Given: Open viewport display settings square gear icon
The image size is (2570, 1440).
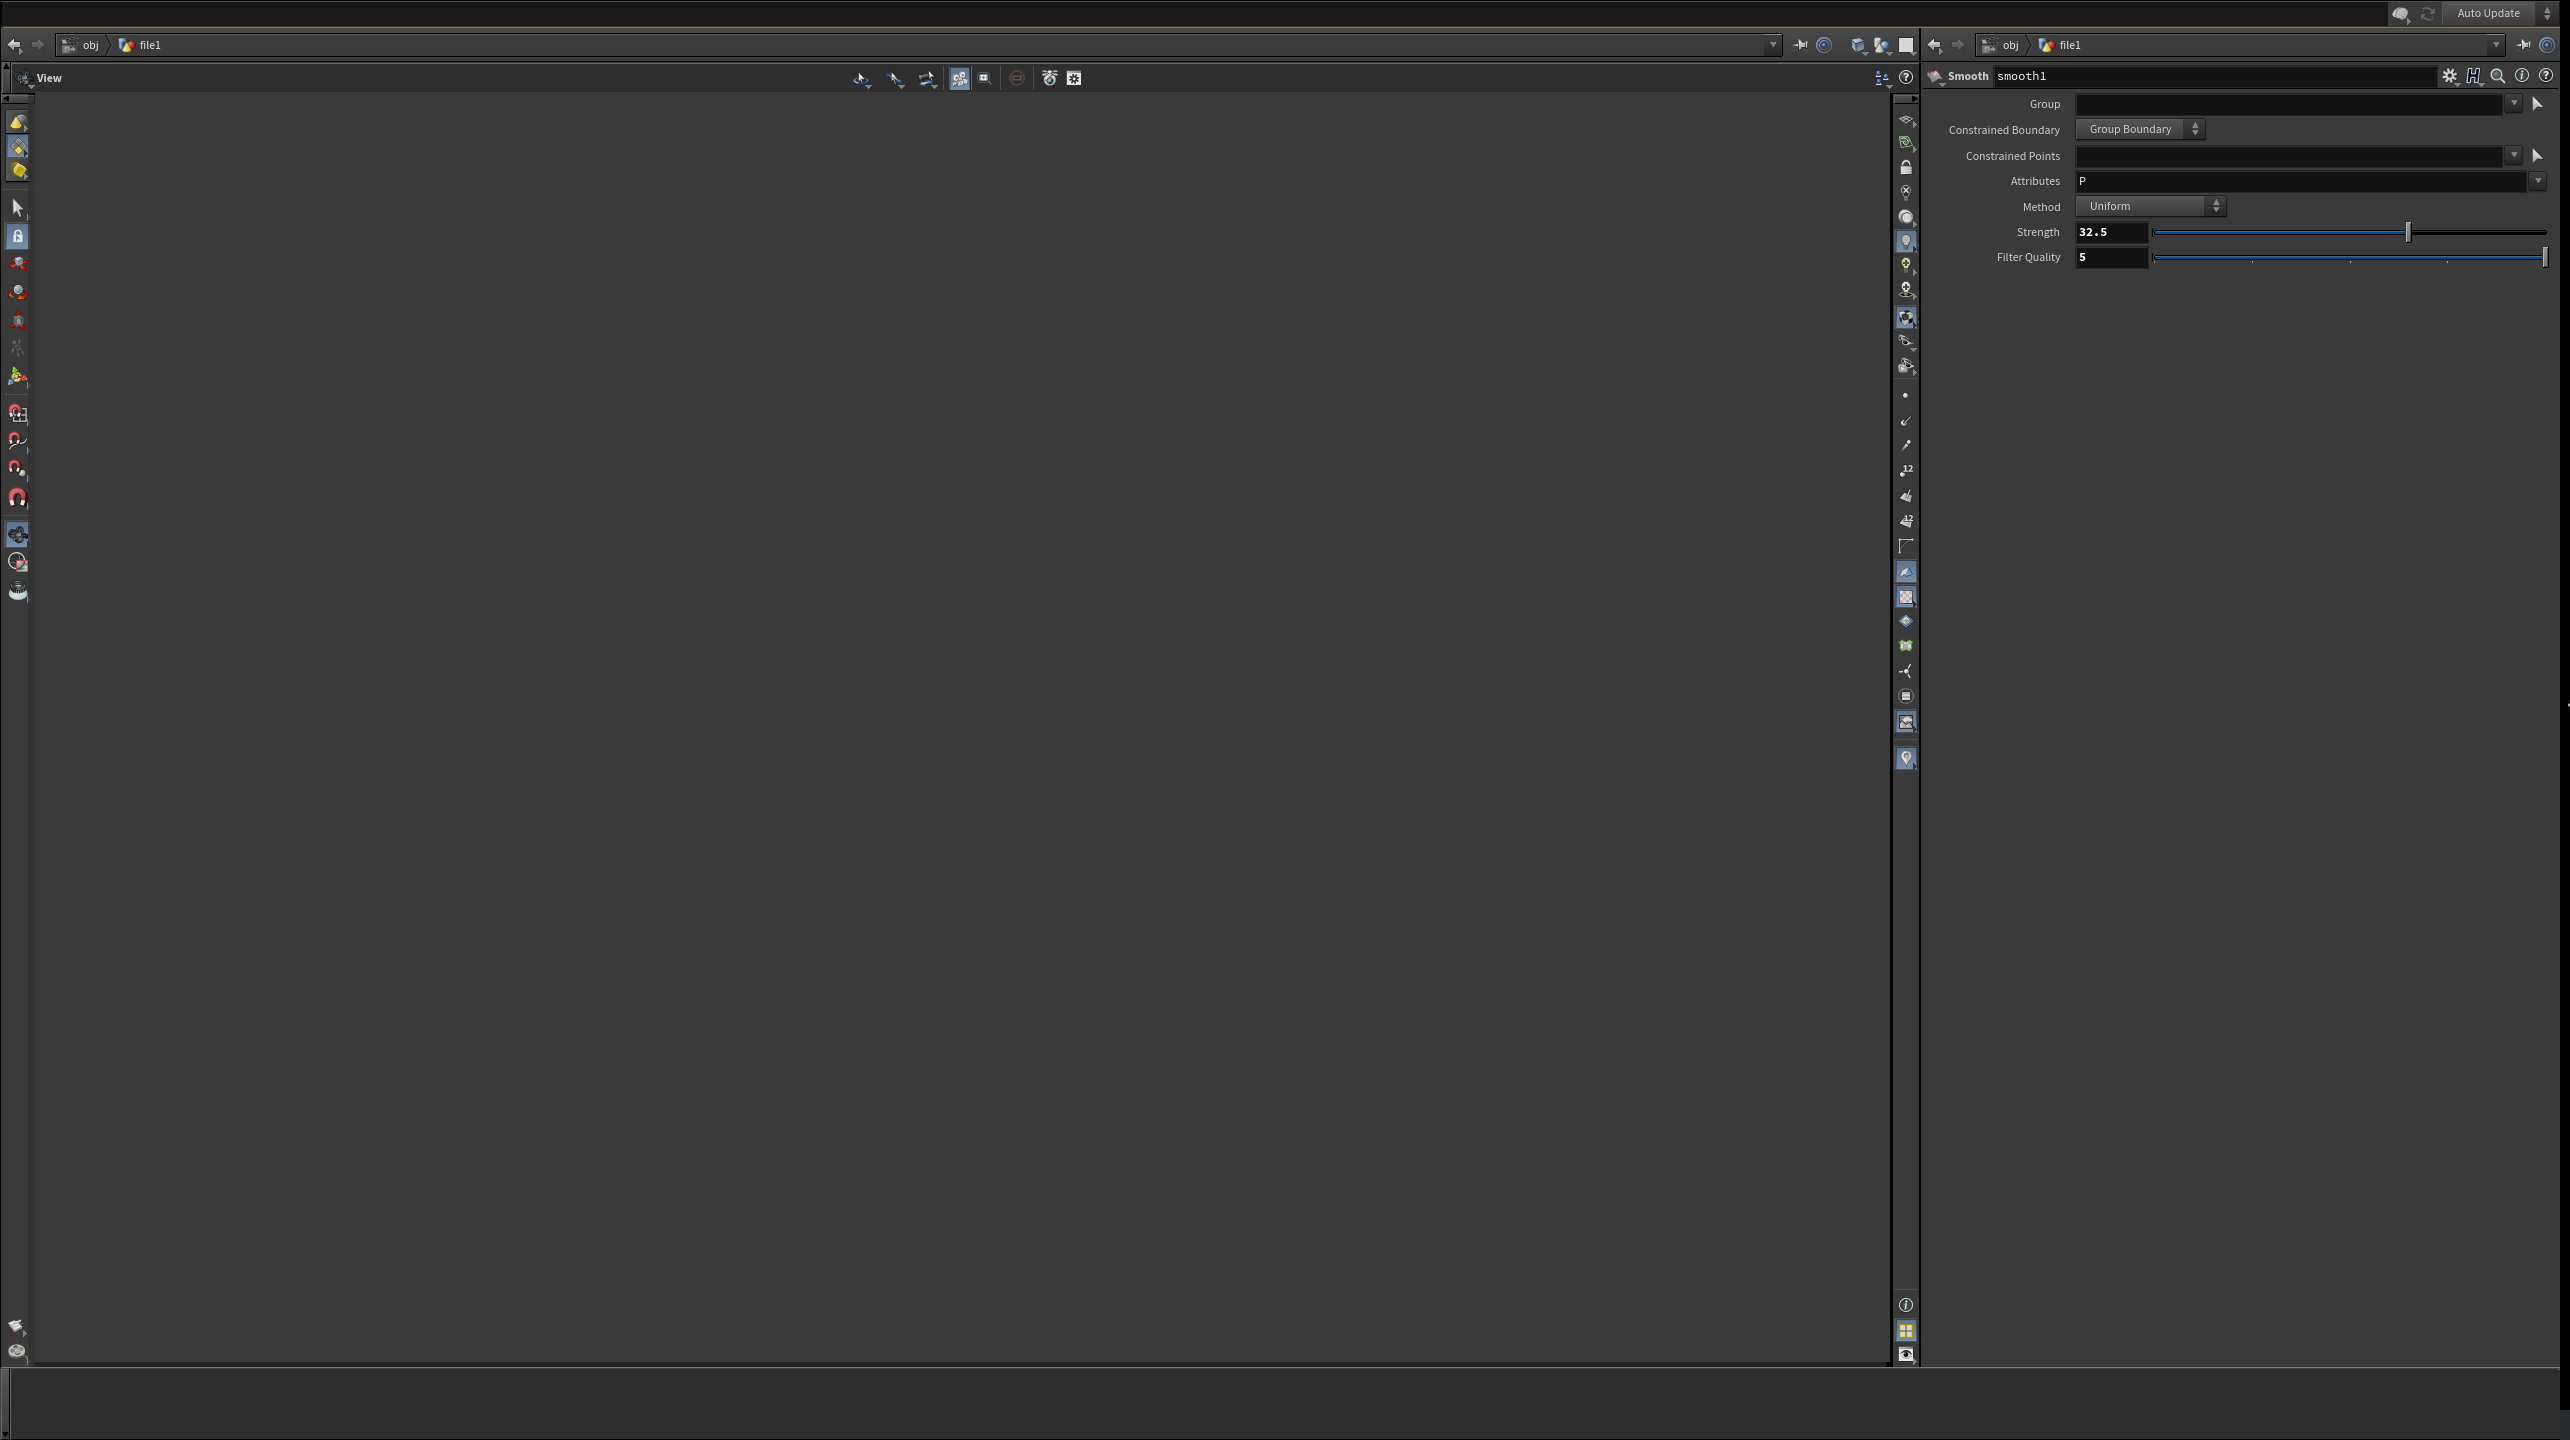Looking at the screenshot, I should [1074, 78].
